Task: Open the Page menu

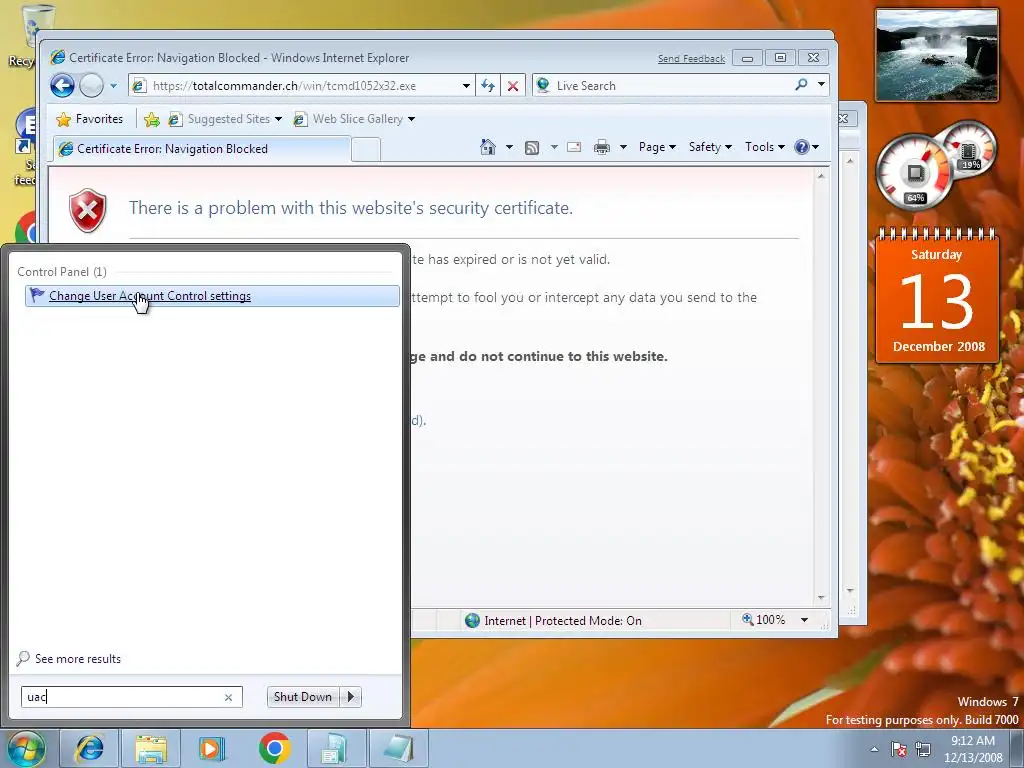Action: [657, 147]
